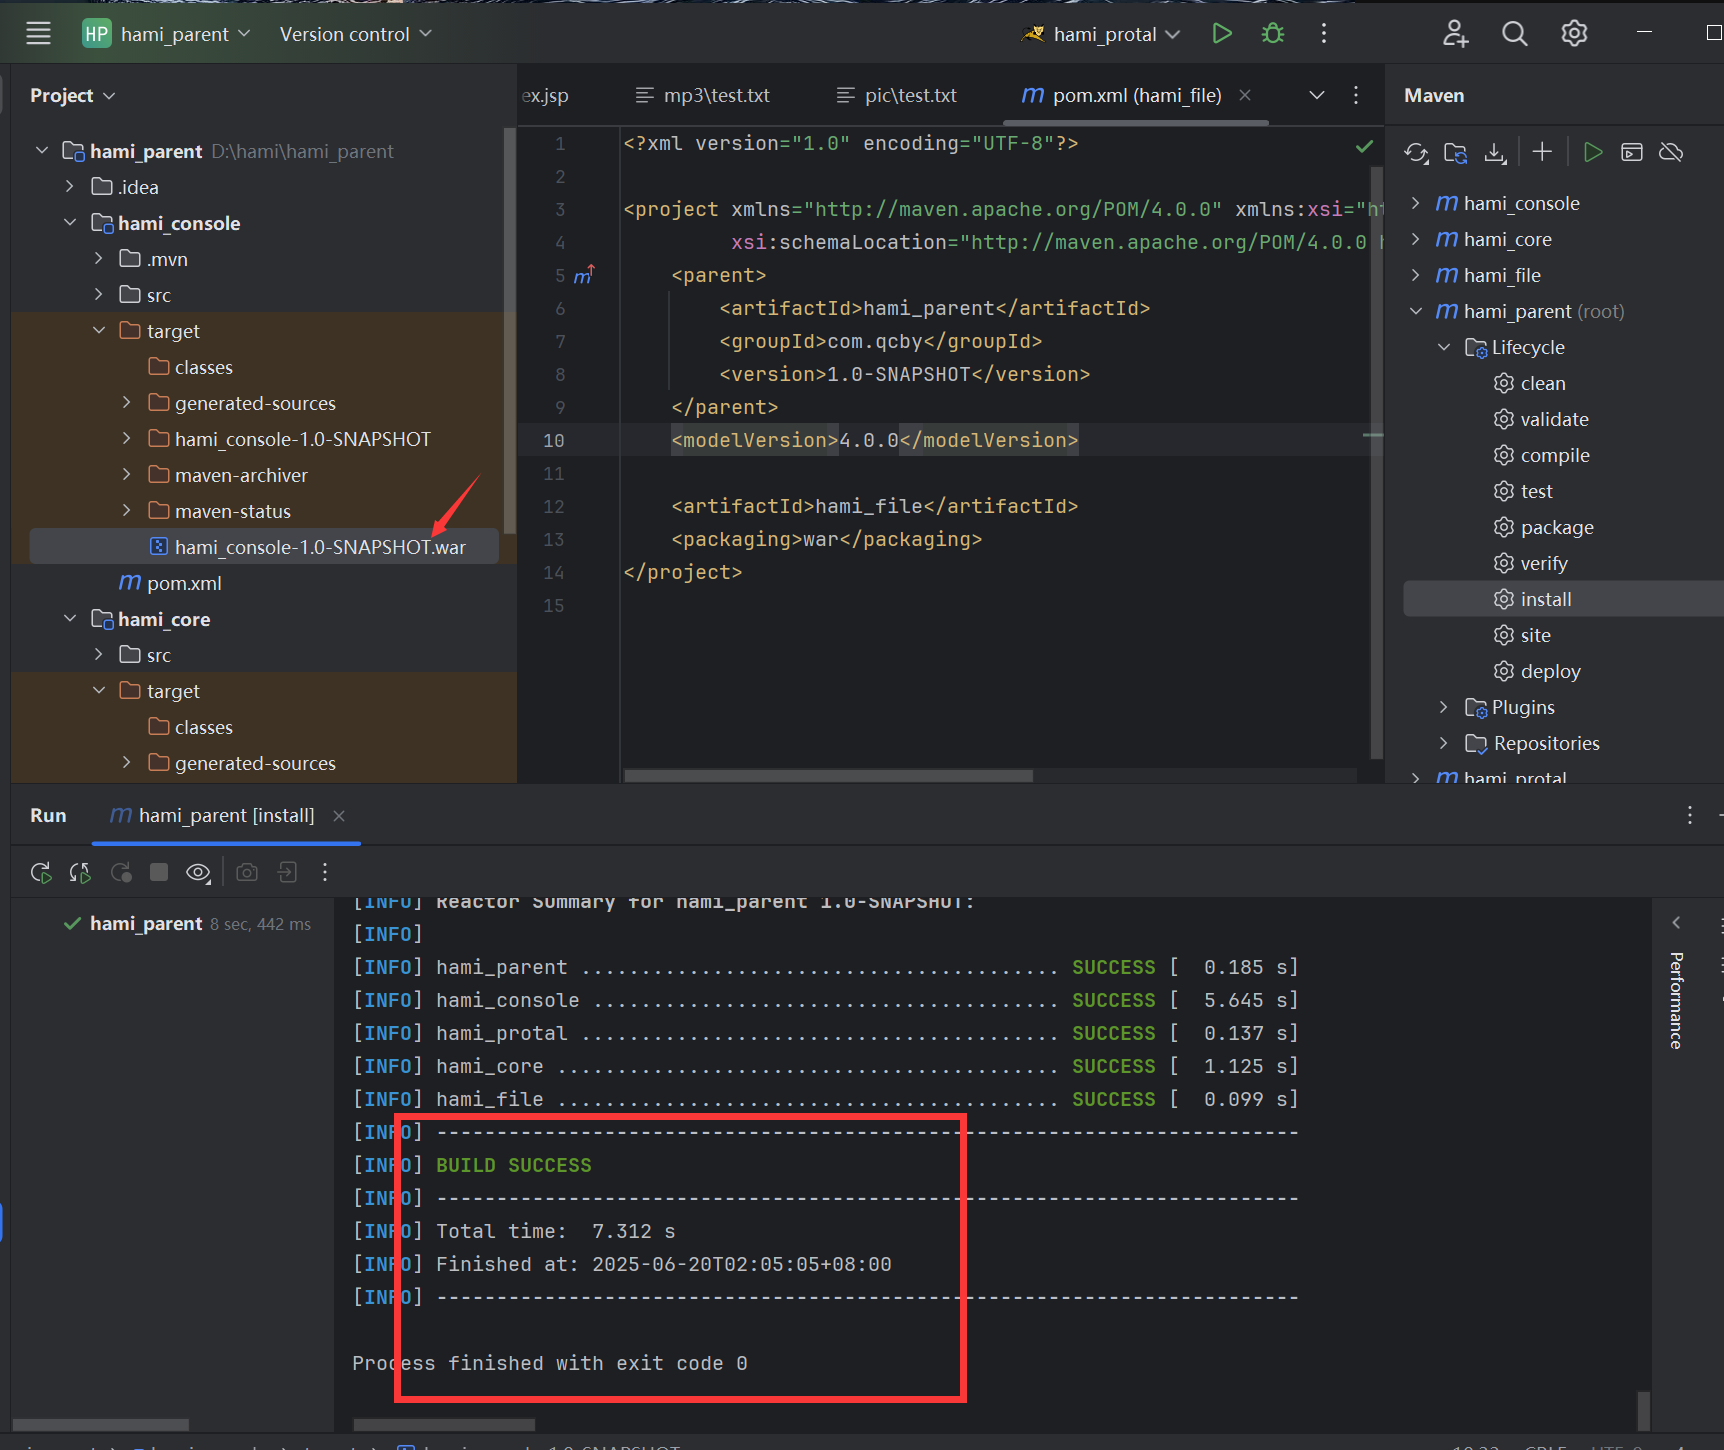Open Run panel options menu

(1689, 815)
